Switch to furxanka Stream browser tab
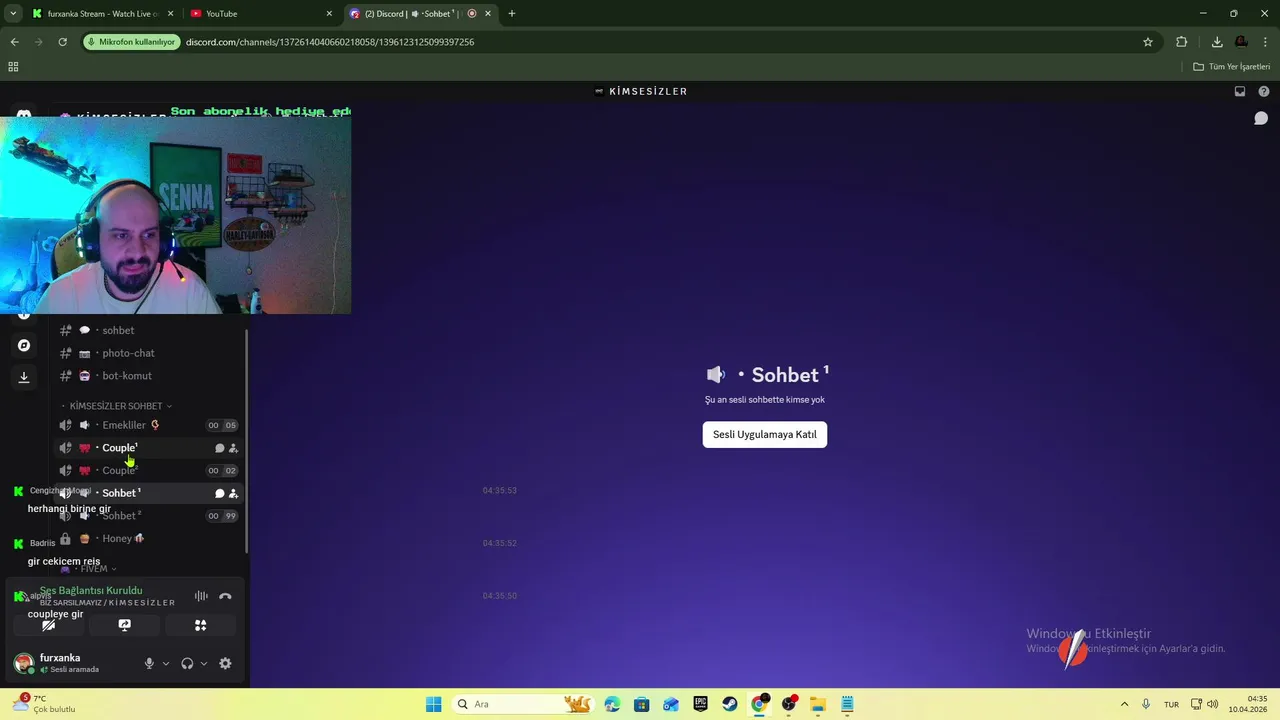 click(x=103, y=14)
